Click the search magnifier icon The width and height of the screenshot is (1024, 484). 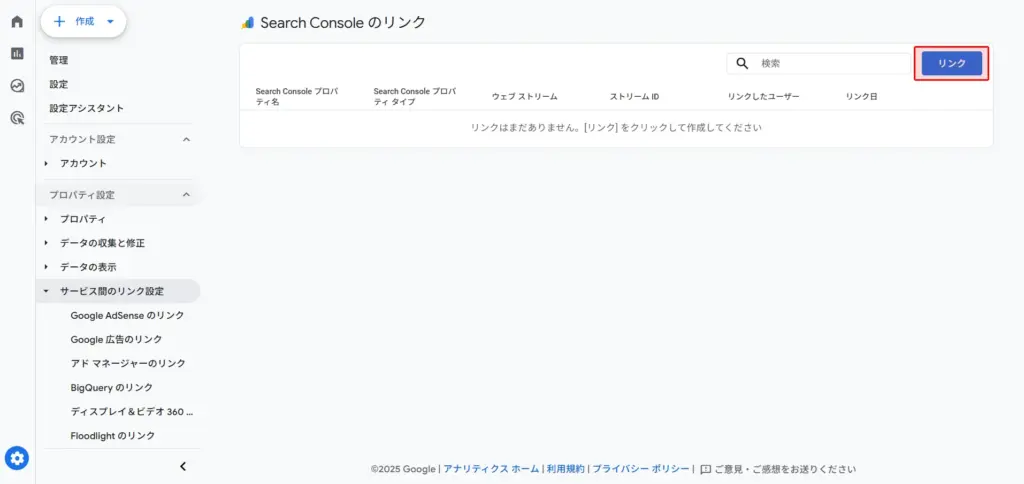coord(743,63)
